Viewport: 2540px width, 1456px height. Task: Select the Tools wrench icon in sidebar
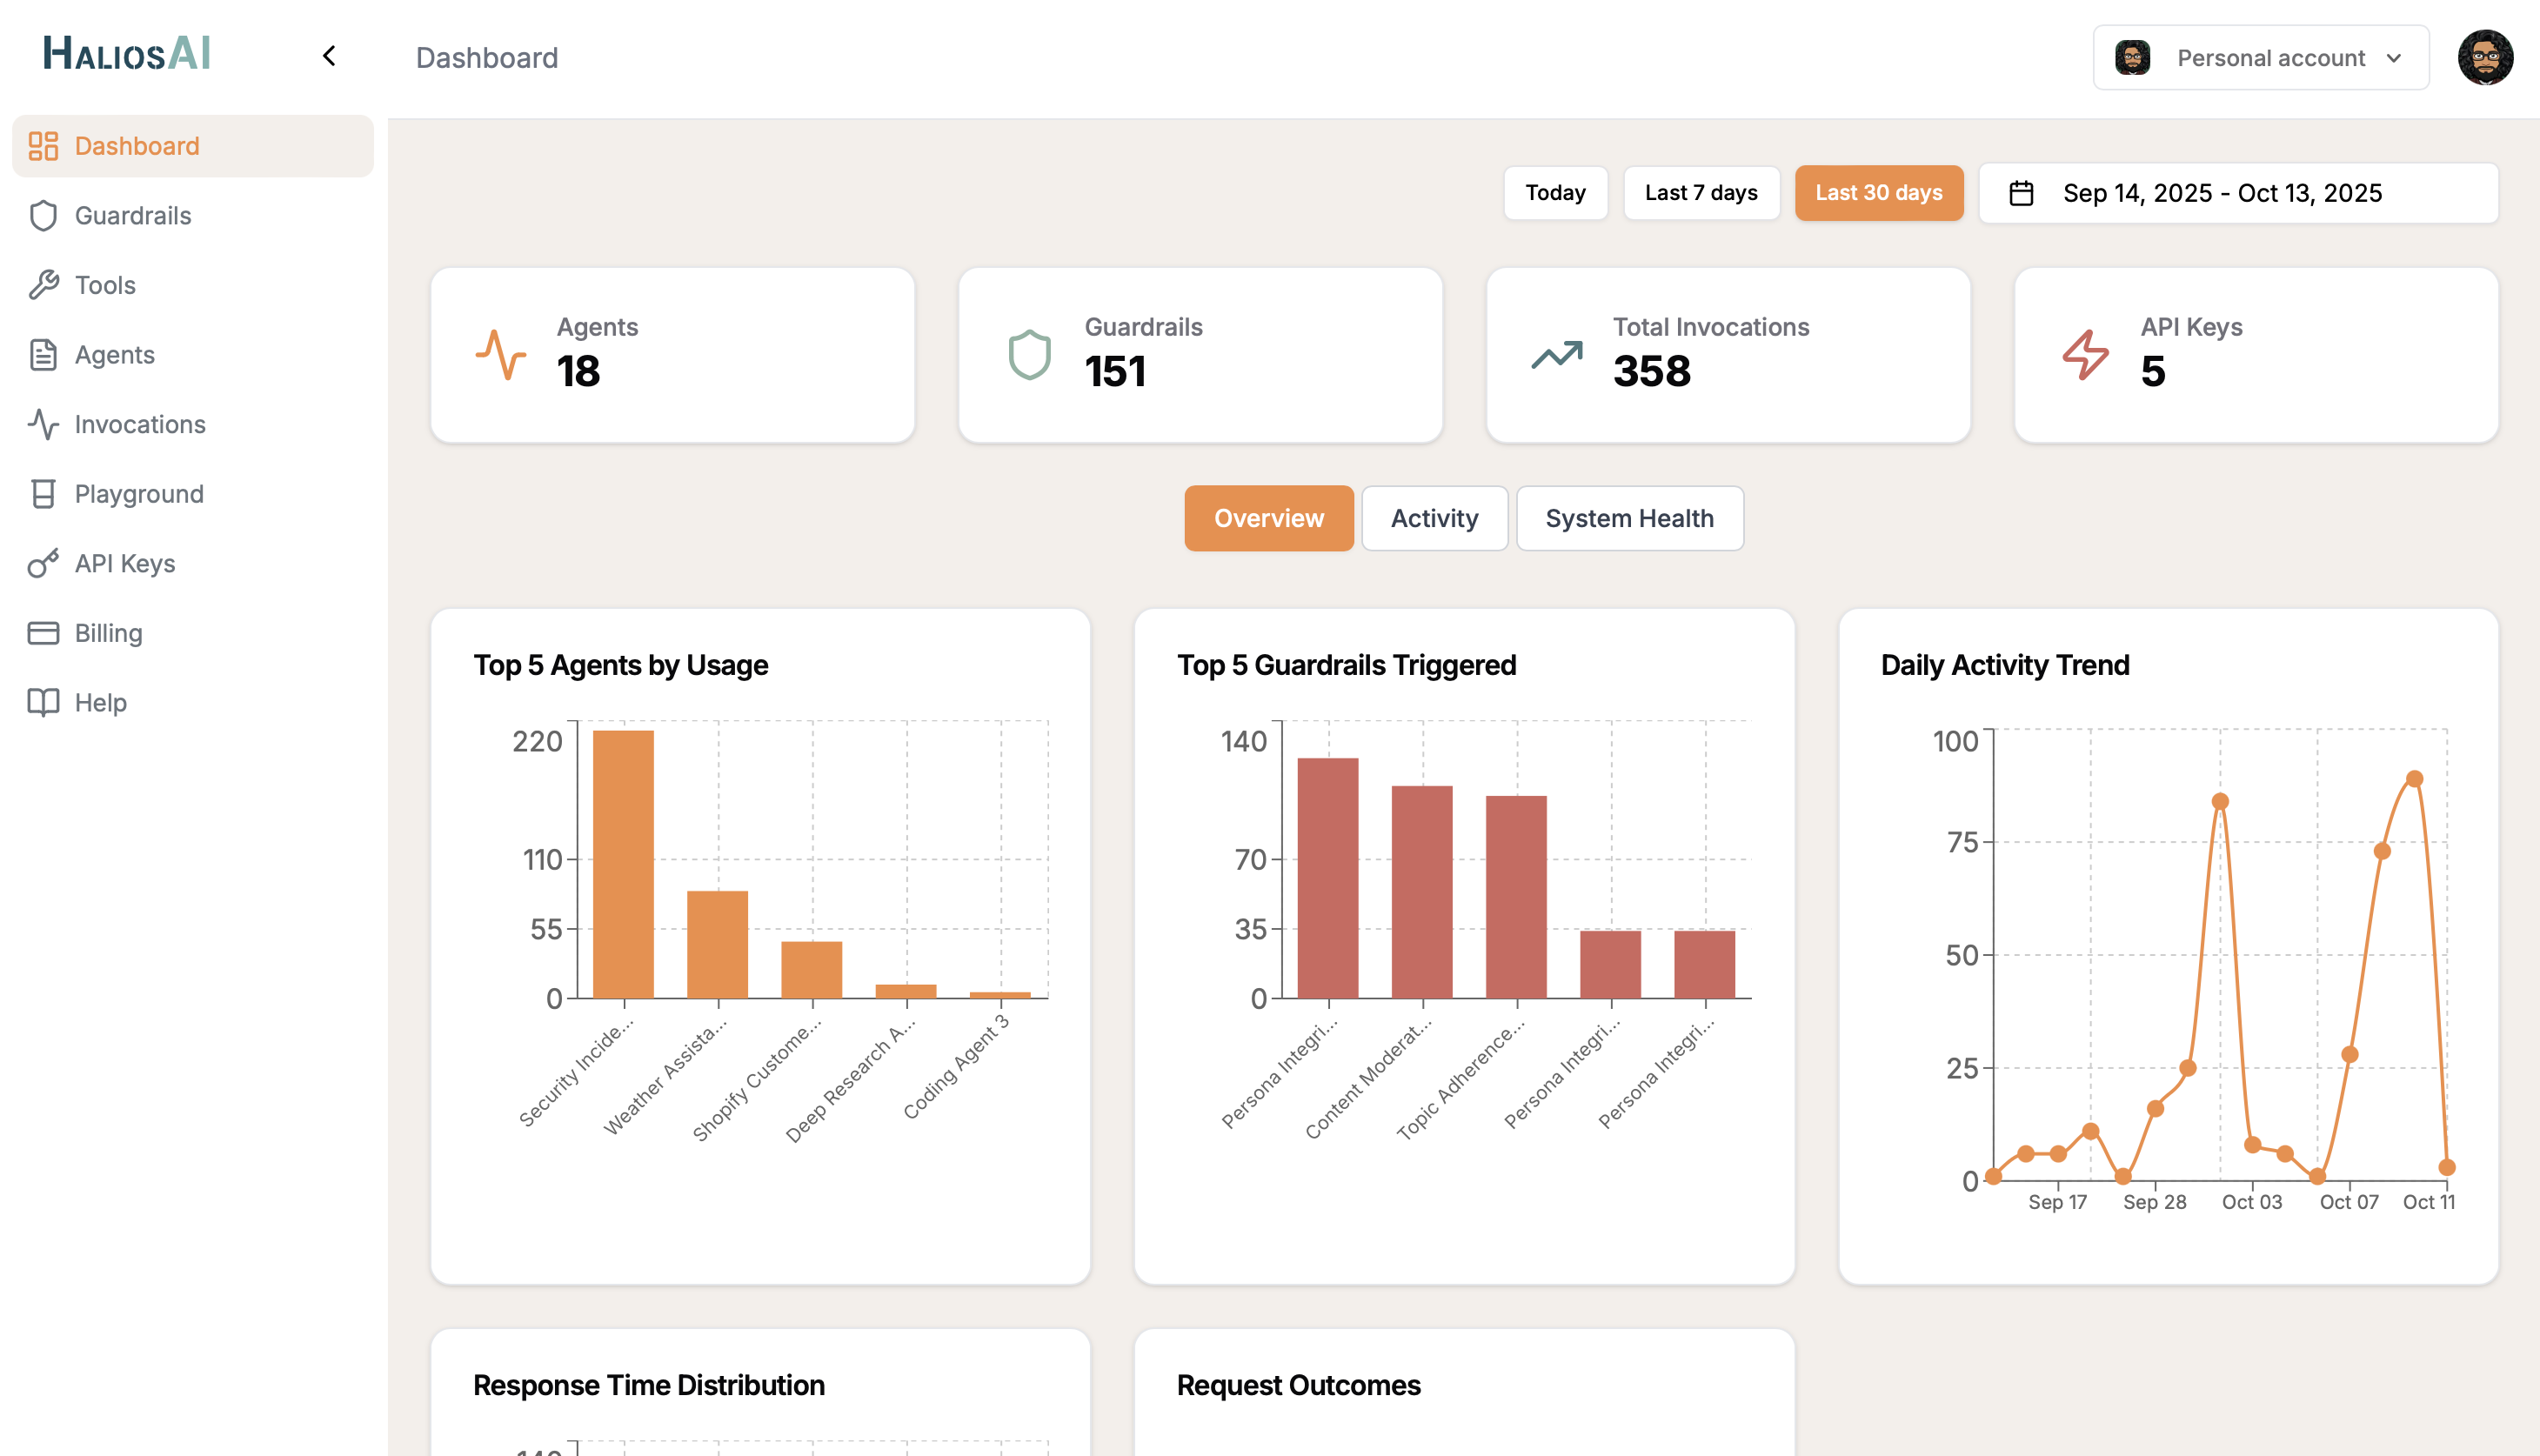coord(42,285)
